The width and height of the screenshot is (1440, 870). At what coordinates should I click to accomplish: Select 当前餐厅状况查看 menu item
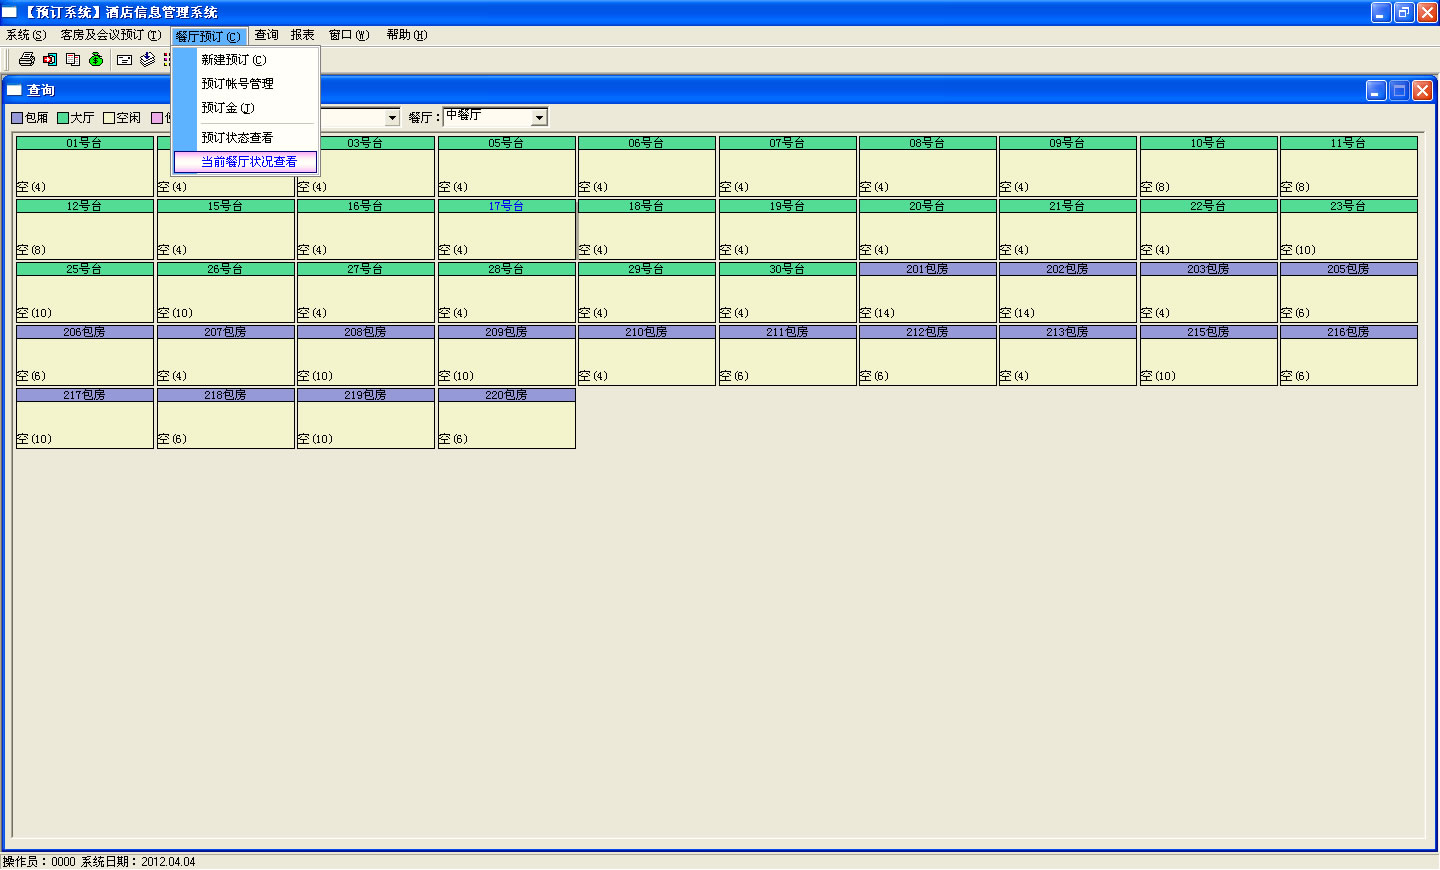coord(248,162)
